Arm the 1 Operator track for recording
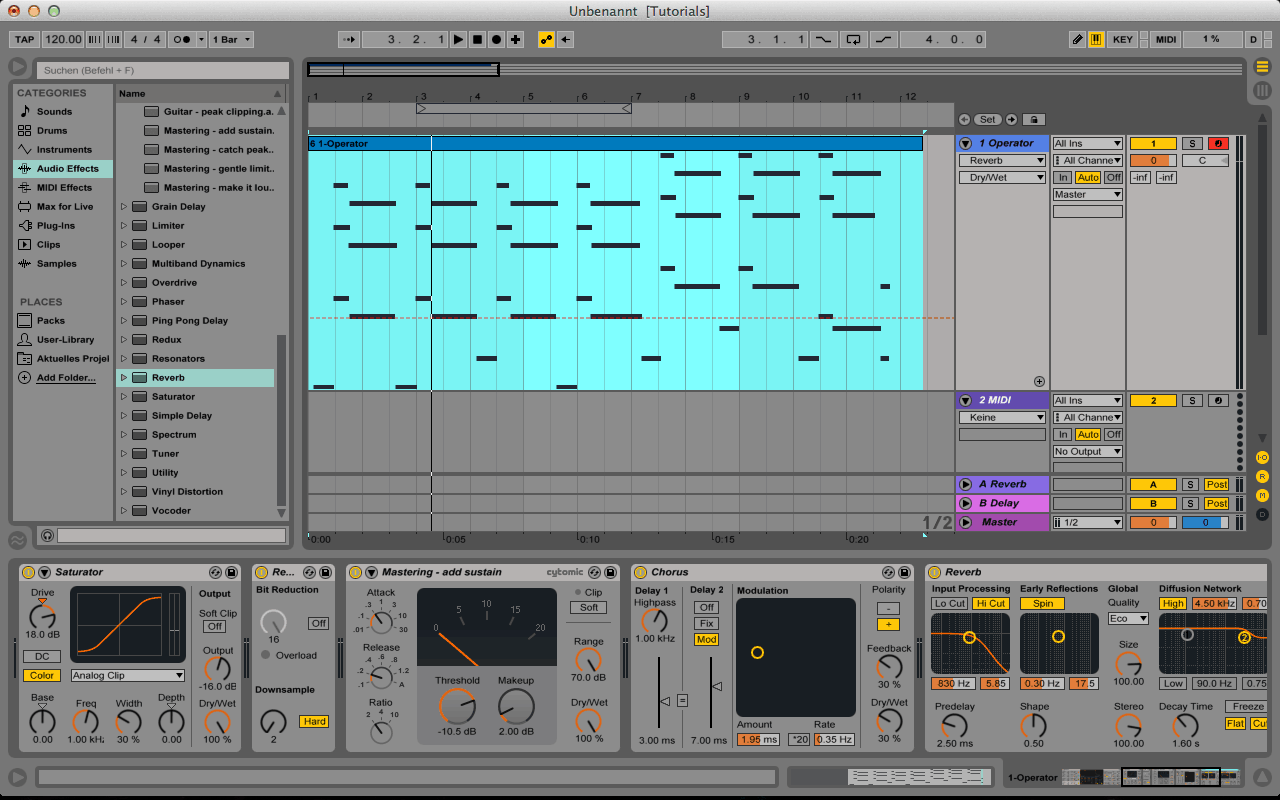The width and height of the screenshot is (1280, 800). (x=1217, y=144)
